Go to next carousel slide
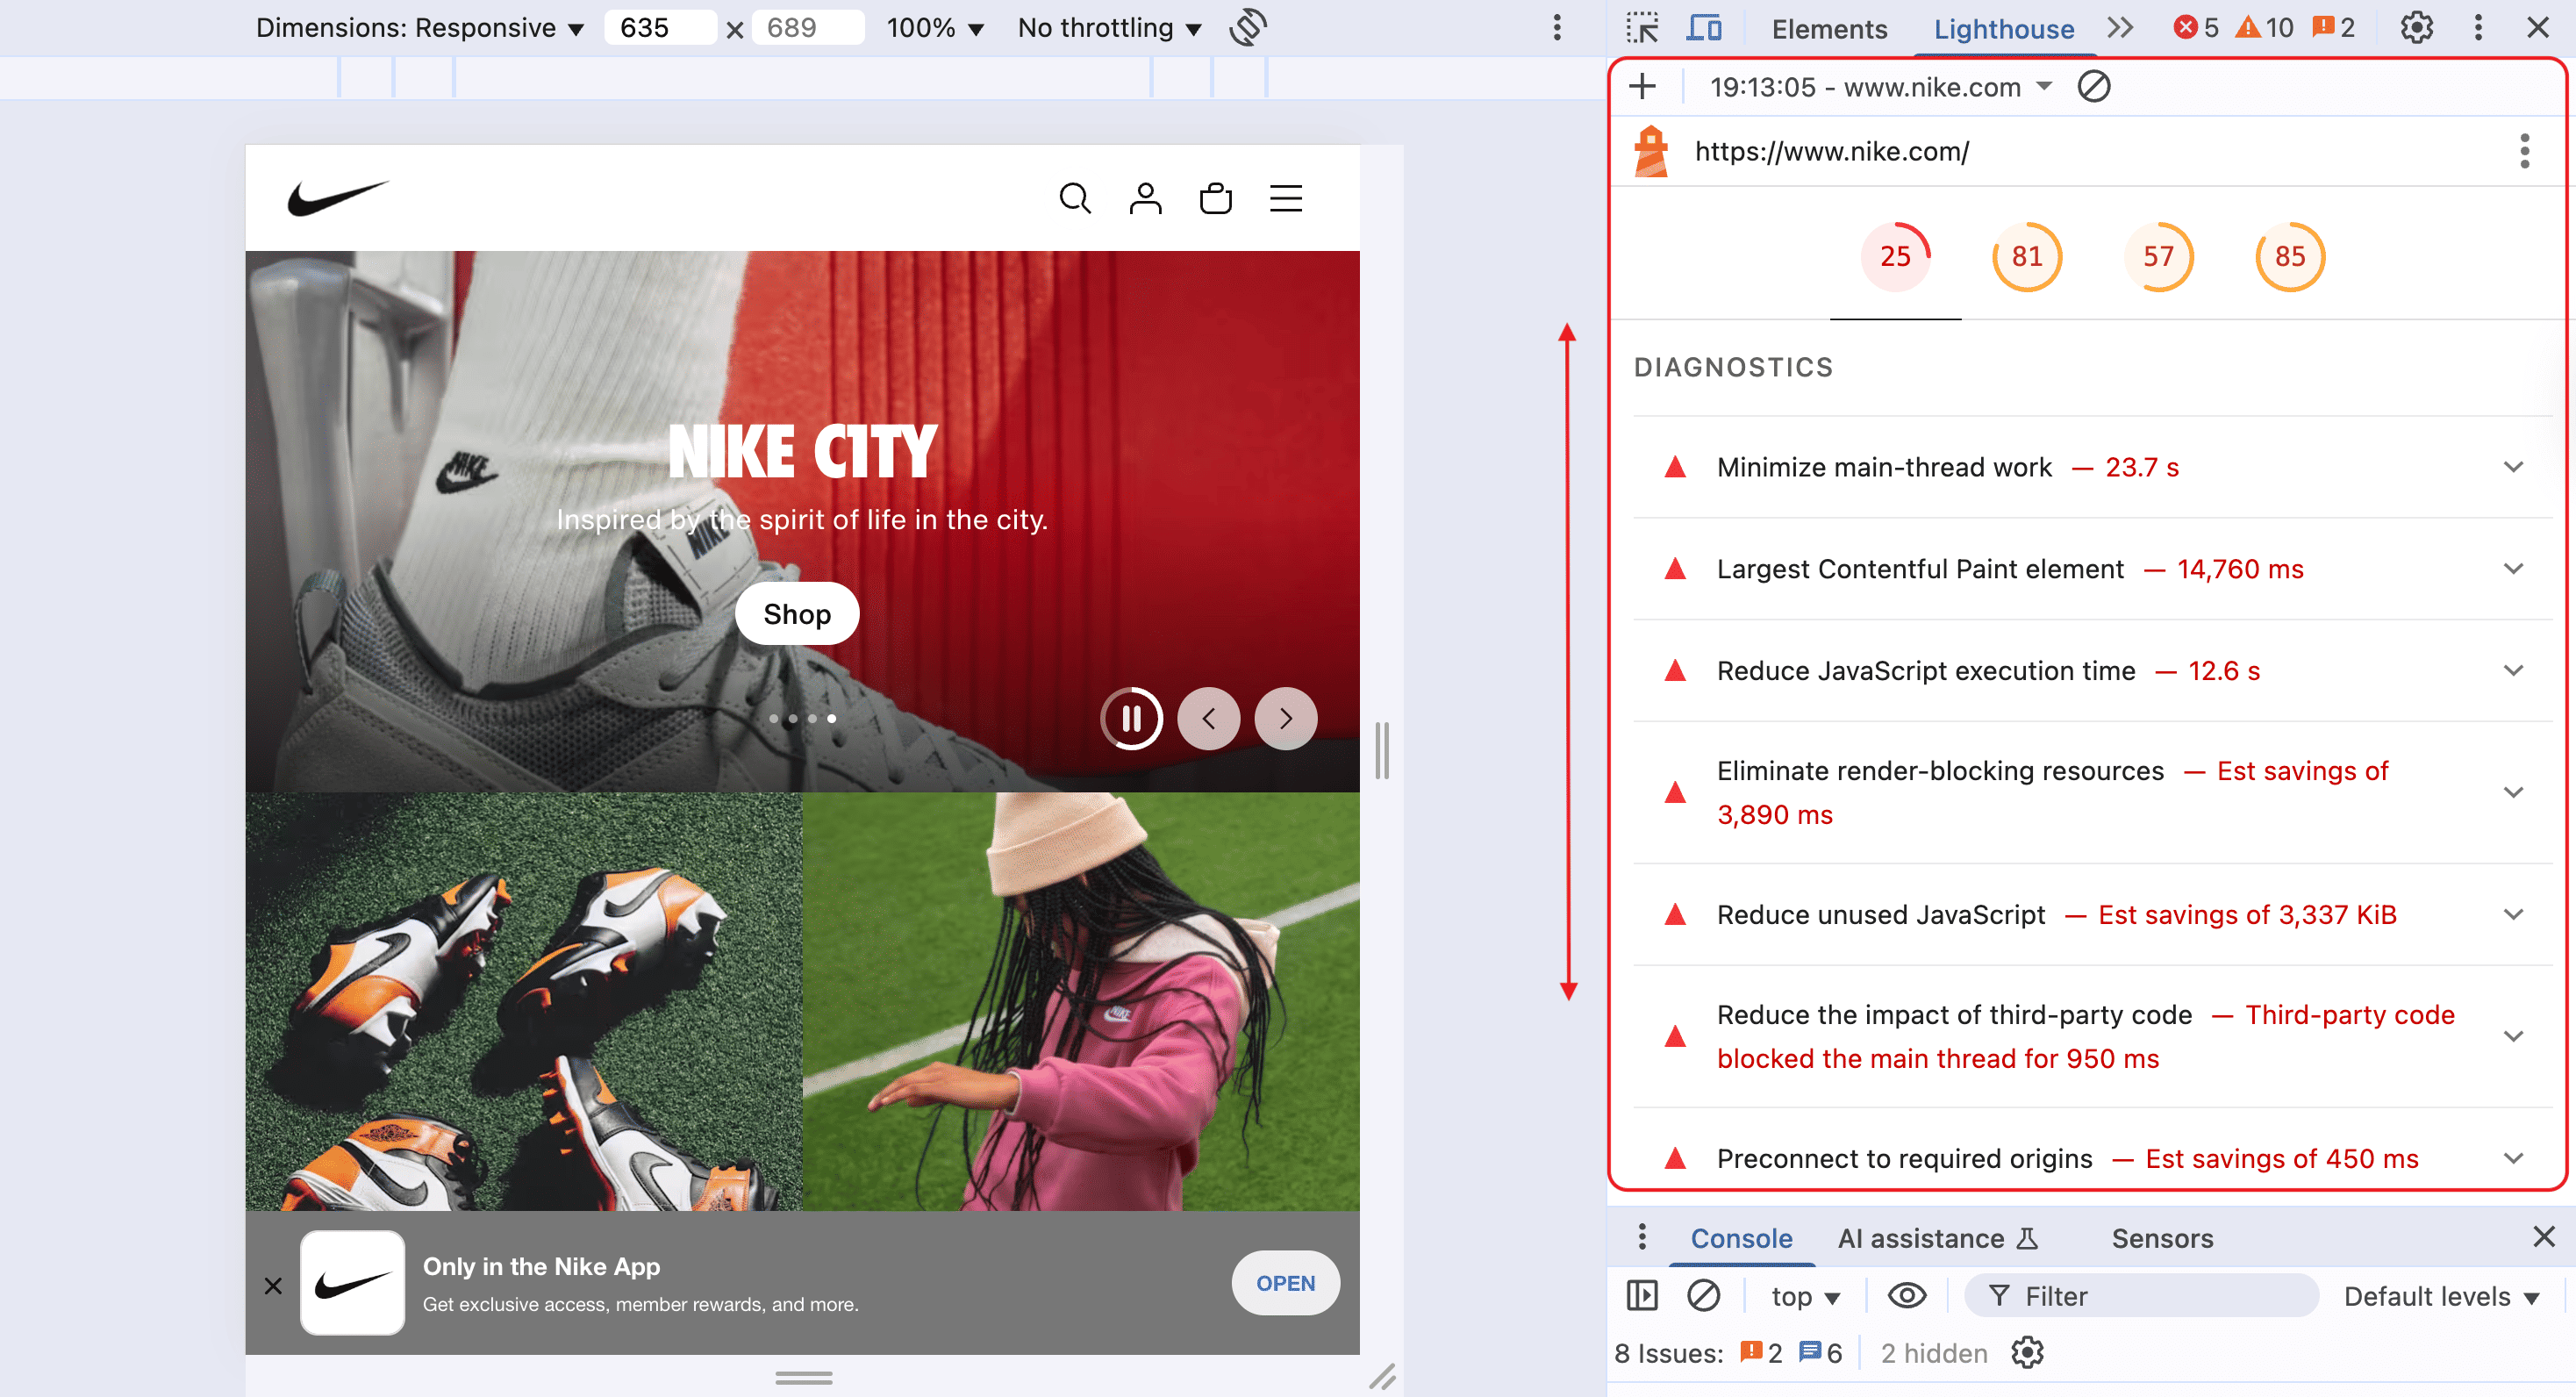This screenshot has height=1397, width=2576. click(1285, 718)
